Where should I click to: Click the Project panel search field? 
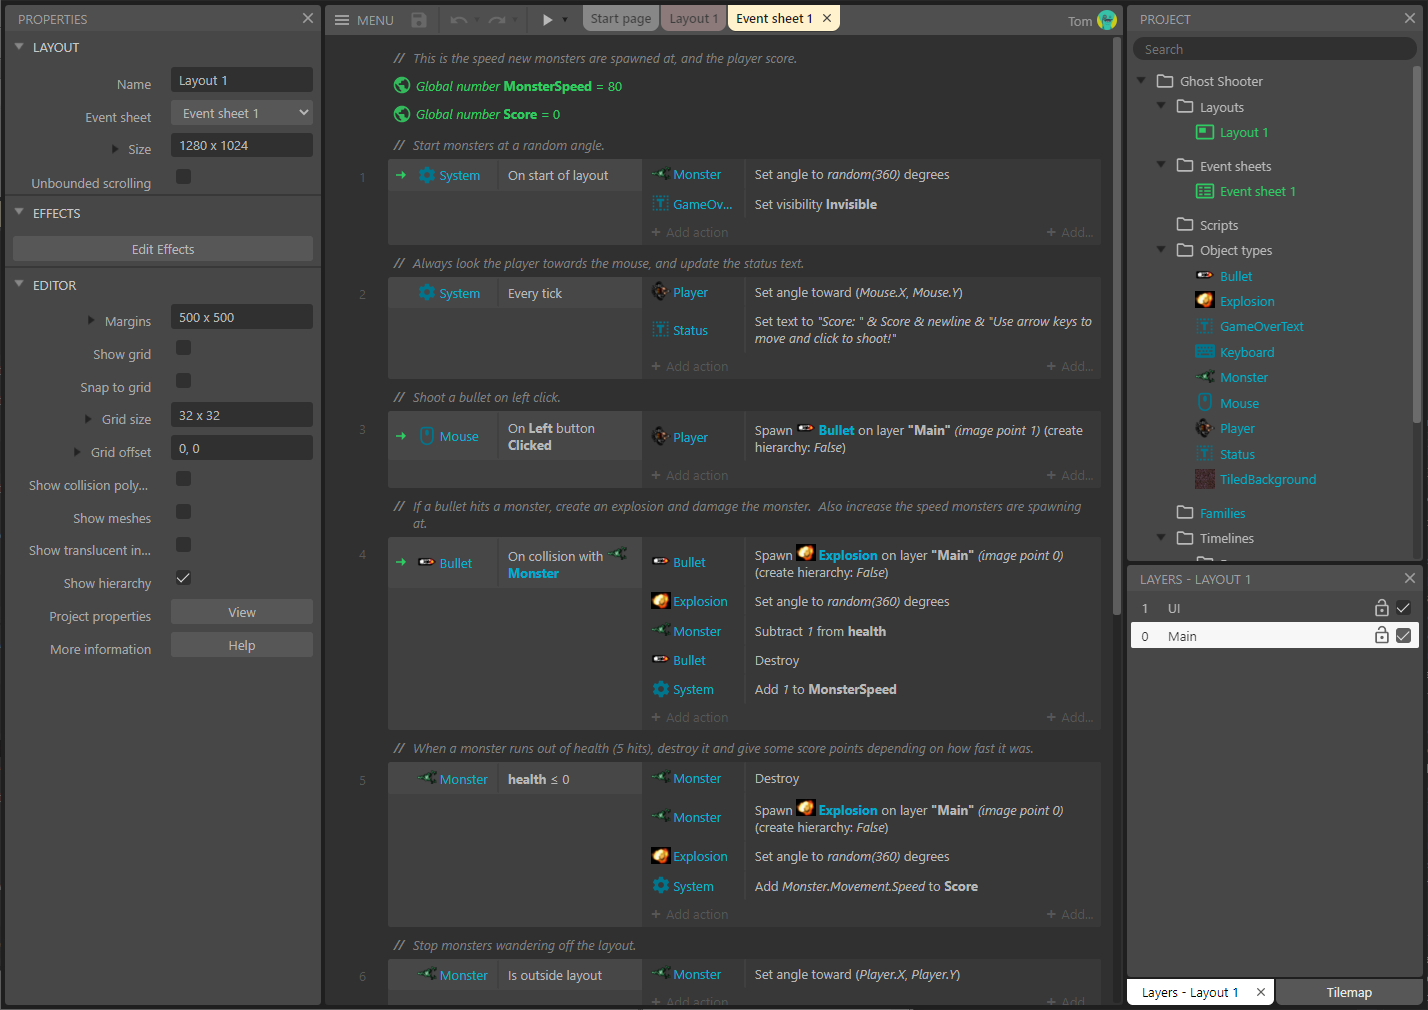click(x=1275, y=48)
